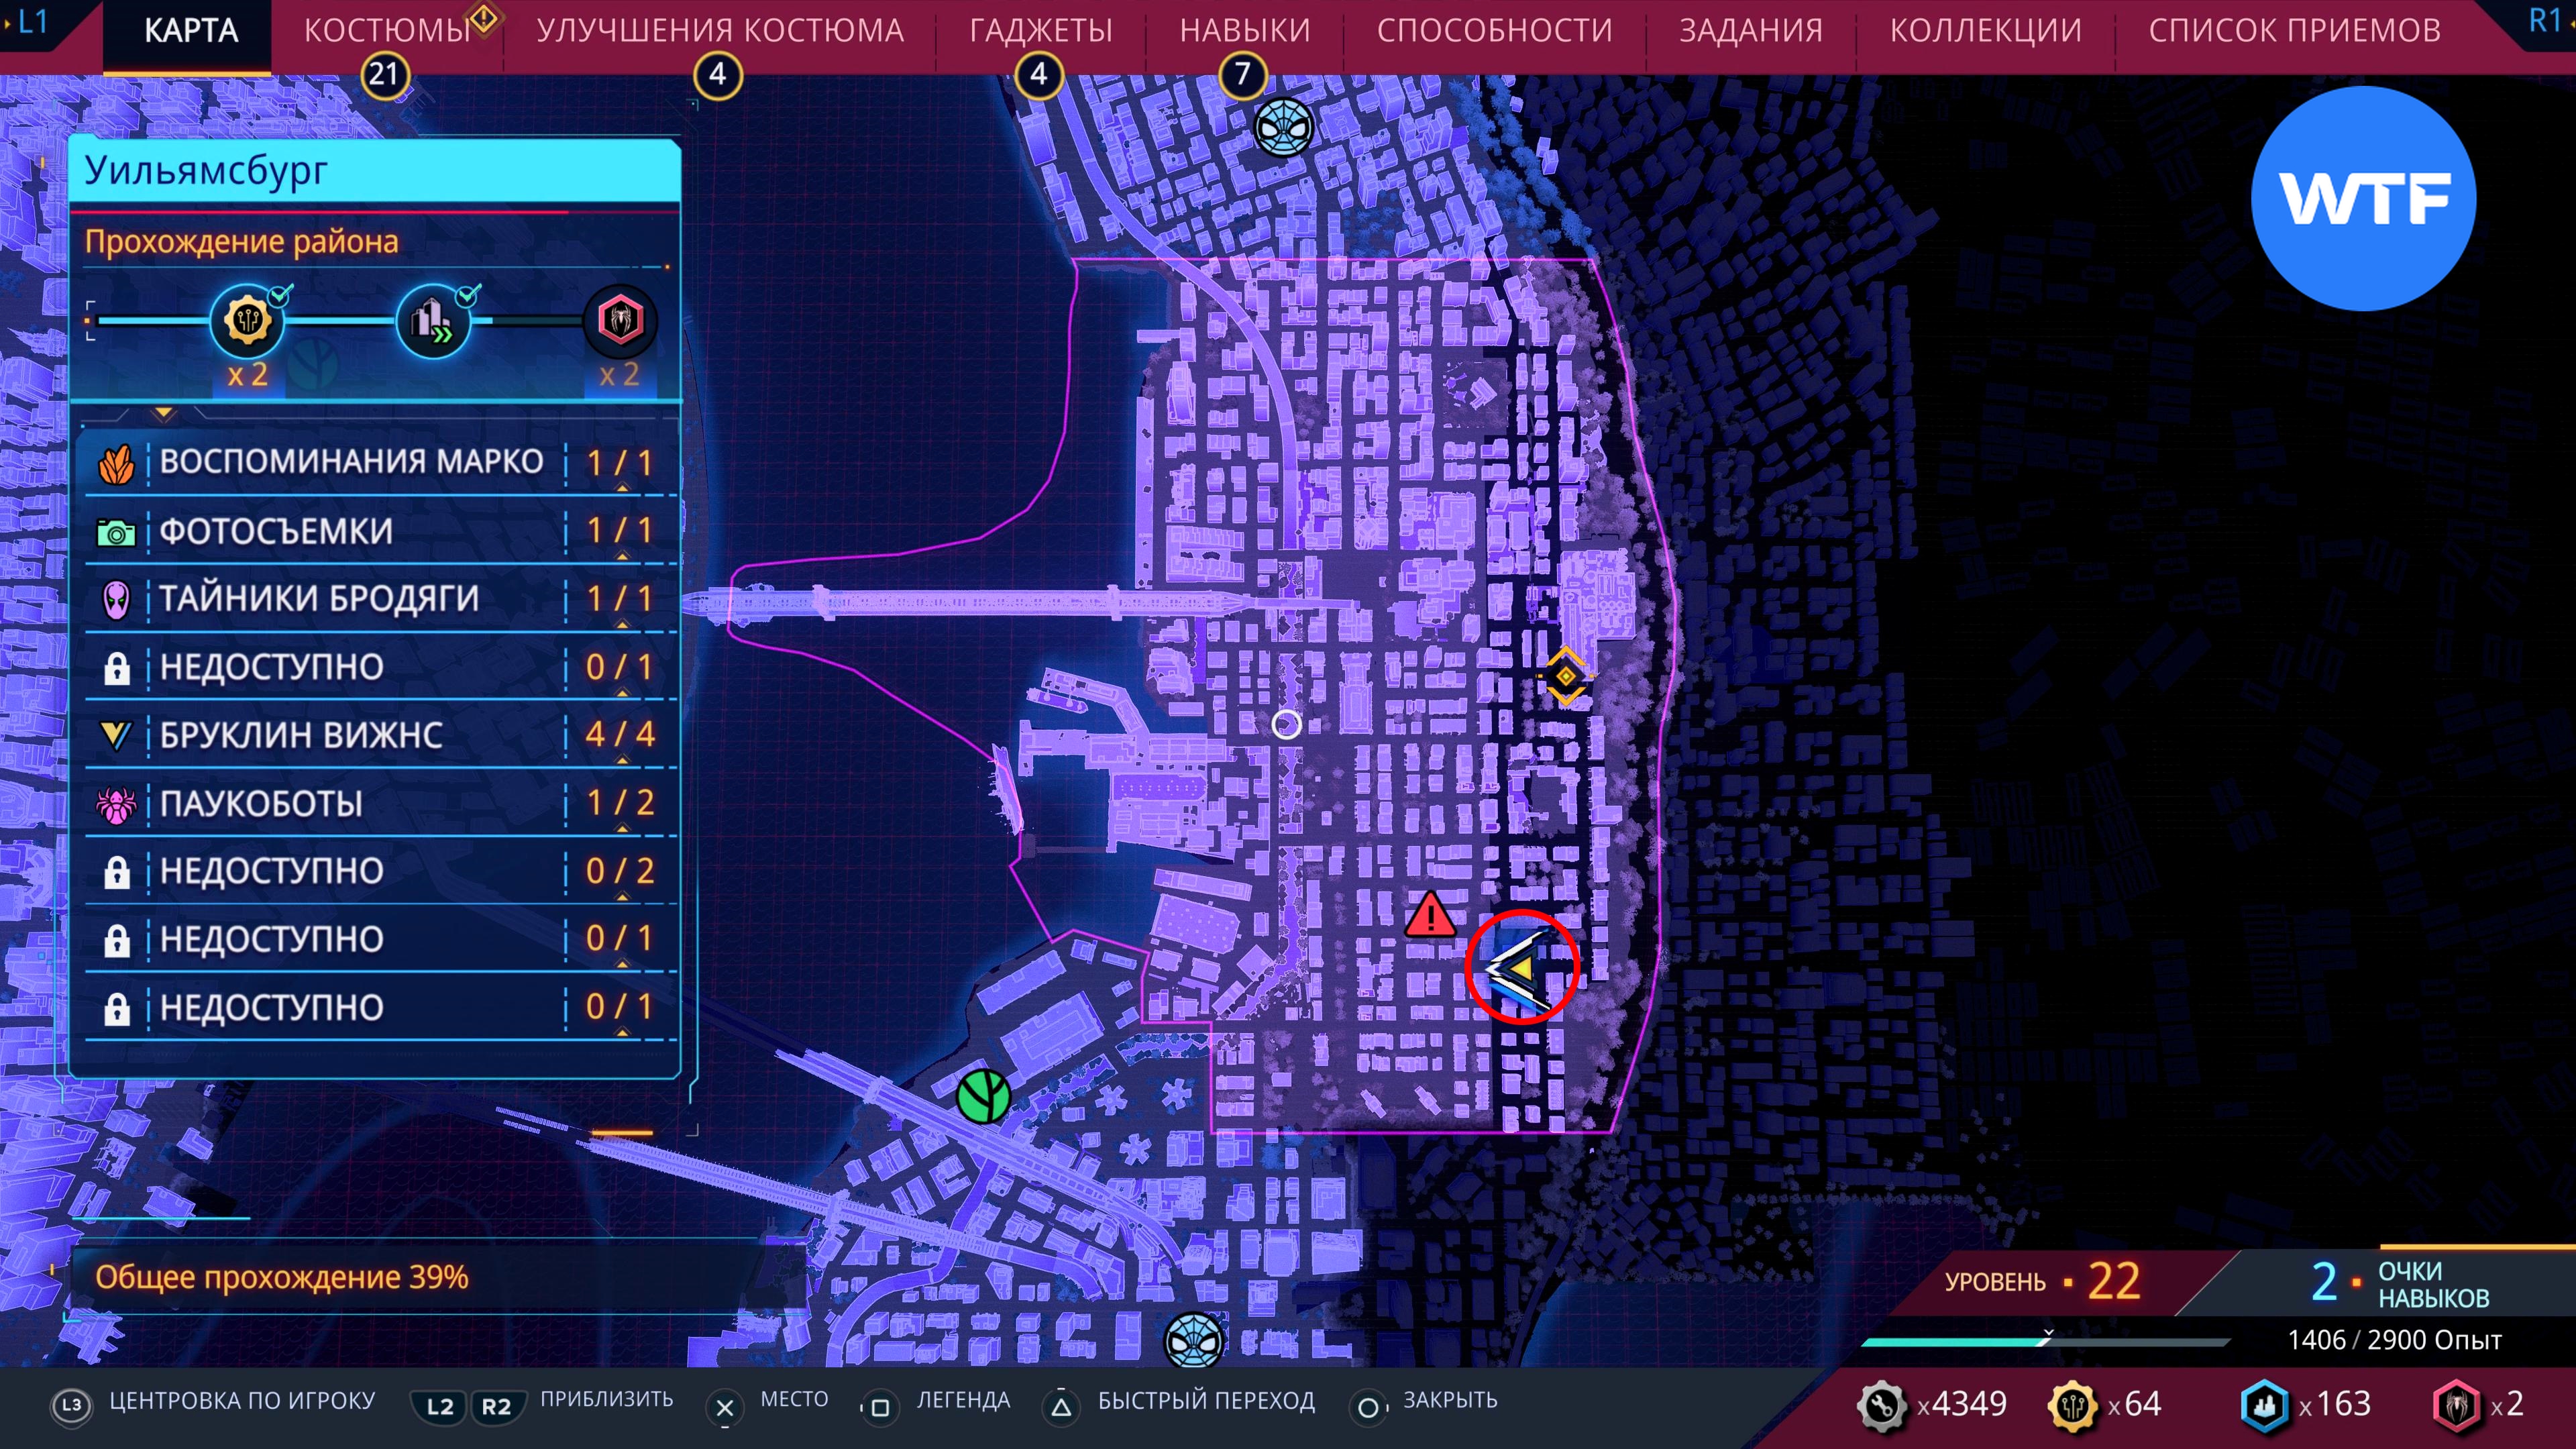Click the red warning triangle crime marker
Screen dimensions: 2576x1449
[x=1430, y=916]
